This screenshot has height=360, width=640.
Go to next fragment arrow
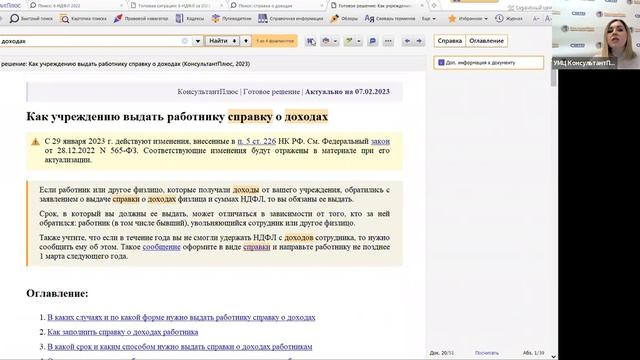click(x=419, y=41)
